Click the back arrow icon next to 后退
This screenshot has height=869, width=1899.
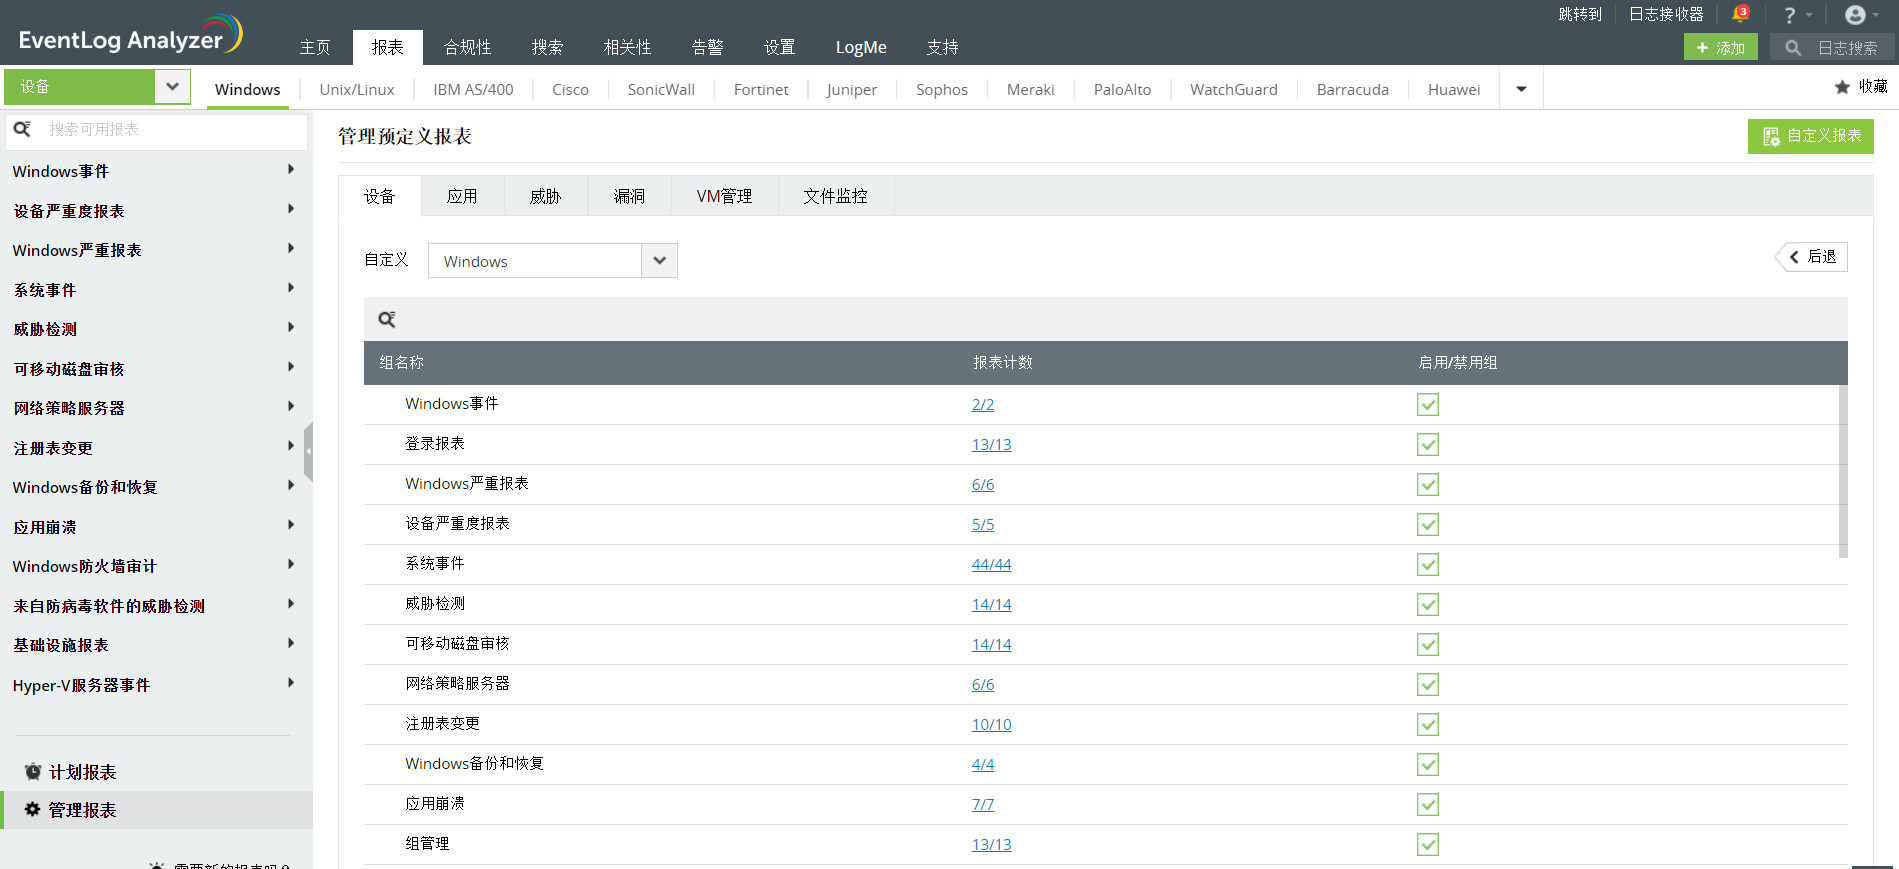(x=1794, y=257)
